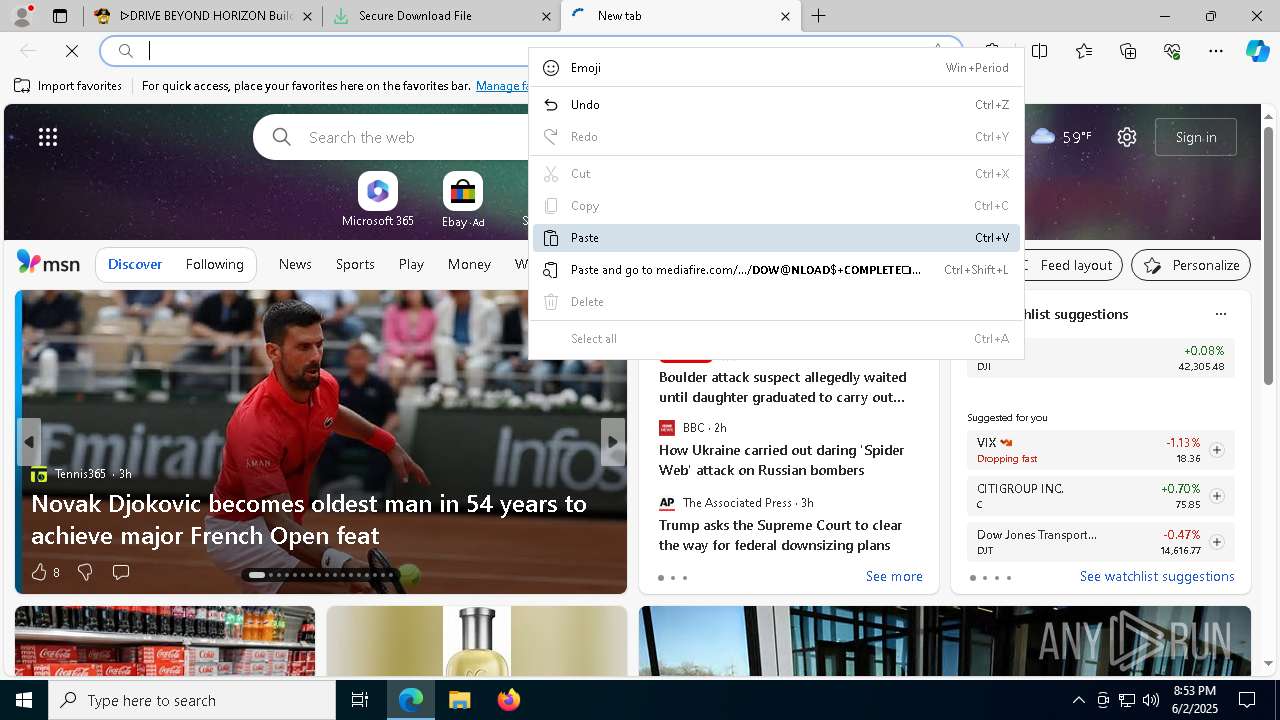
Task: Click Paste in the context menu
Action: 776,238
